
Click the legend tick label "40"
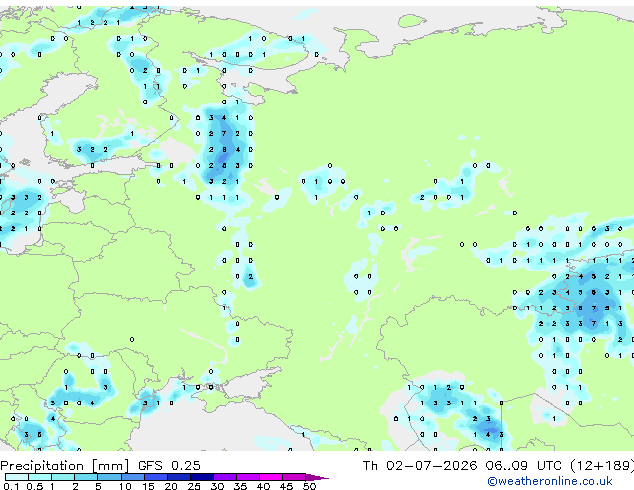coord(263,486)
